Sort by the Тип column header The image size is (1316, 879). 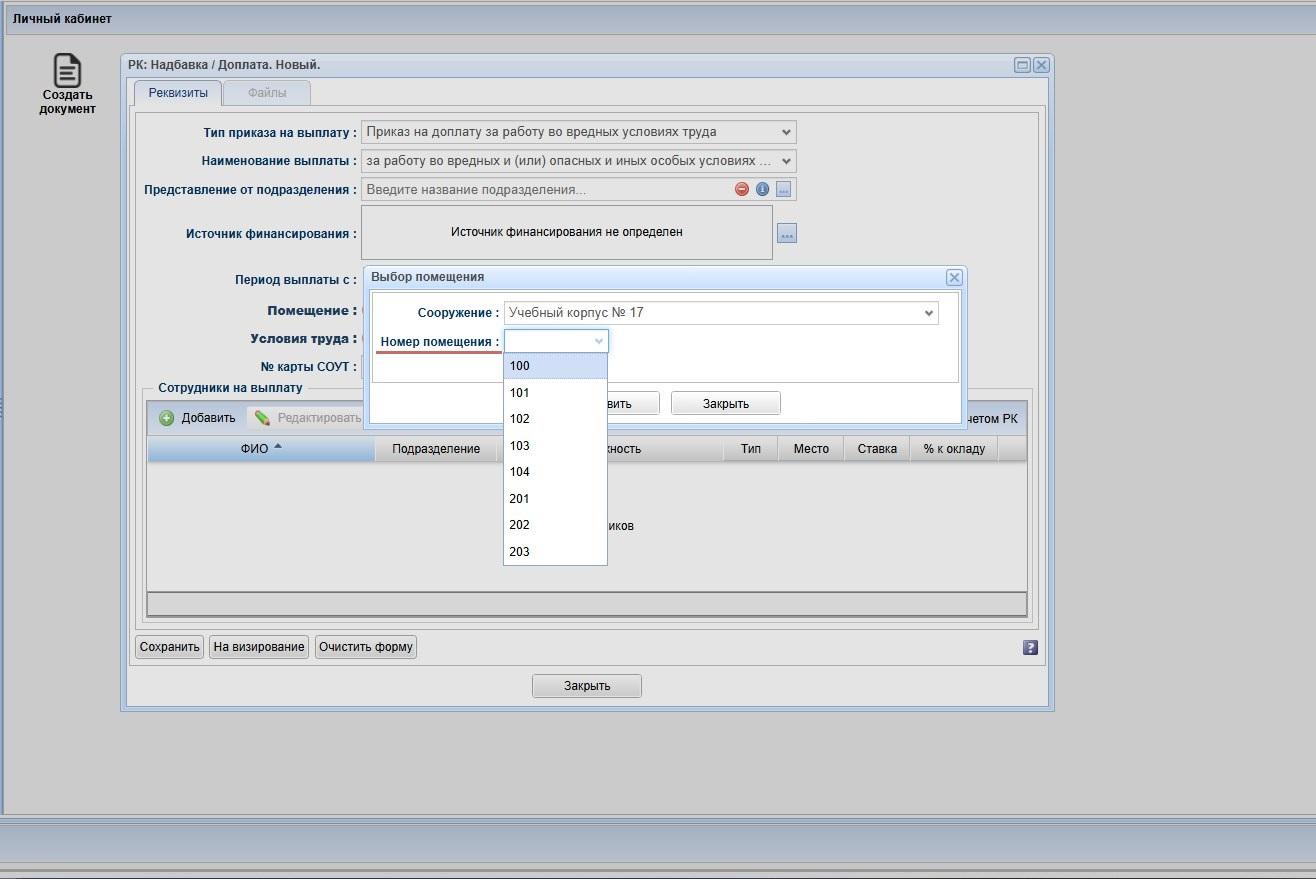751,449
